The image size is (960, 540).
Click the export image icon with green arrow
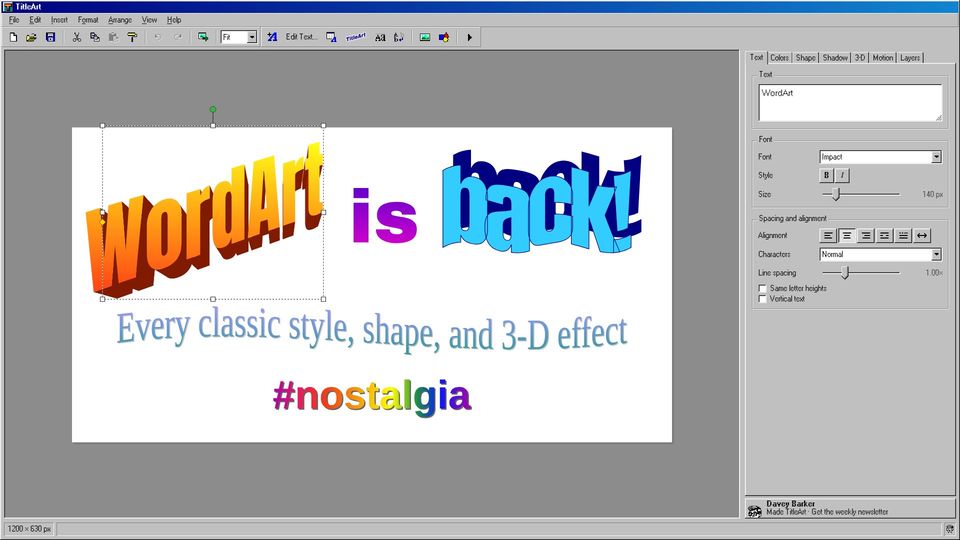coord(203,37)
